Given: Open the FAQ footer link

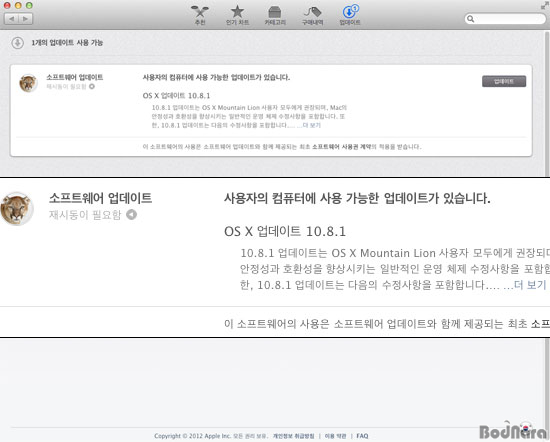Looking at the screenshot, I should point(362,436).
